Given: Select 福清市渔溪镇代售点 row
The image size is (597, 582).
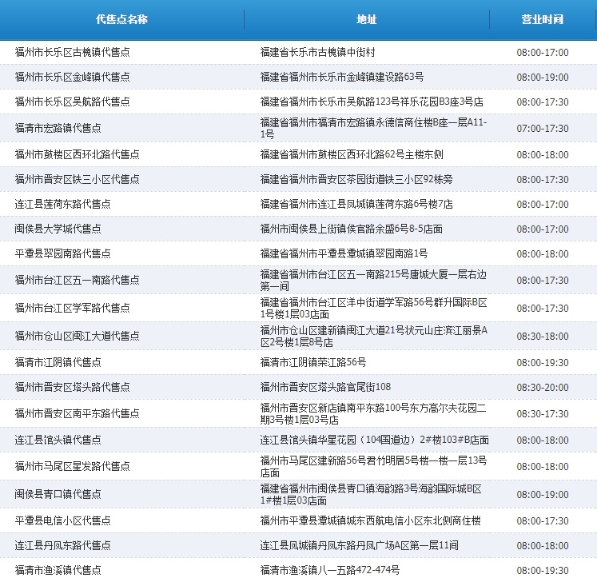Looking at the screenshot, I should coord(298,570).
